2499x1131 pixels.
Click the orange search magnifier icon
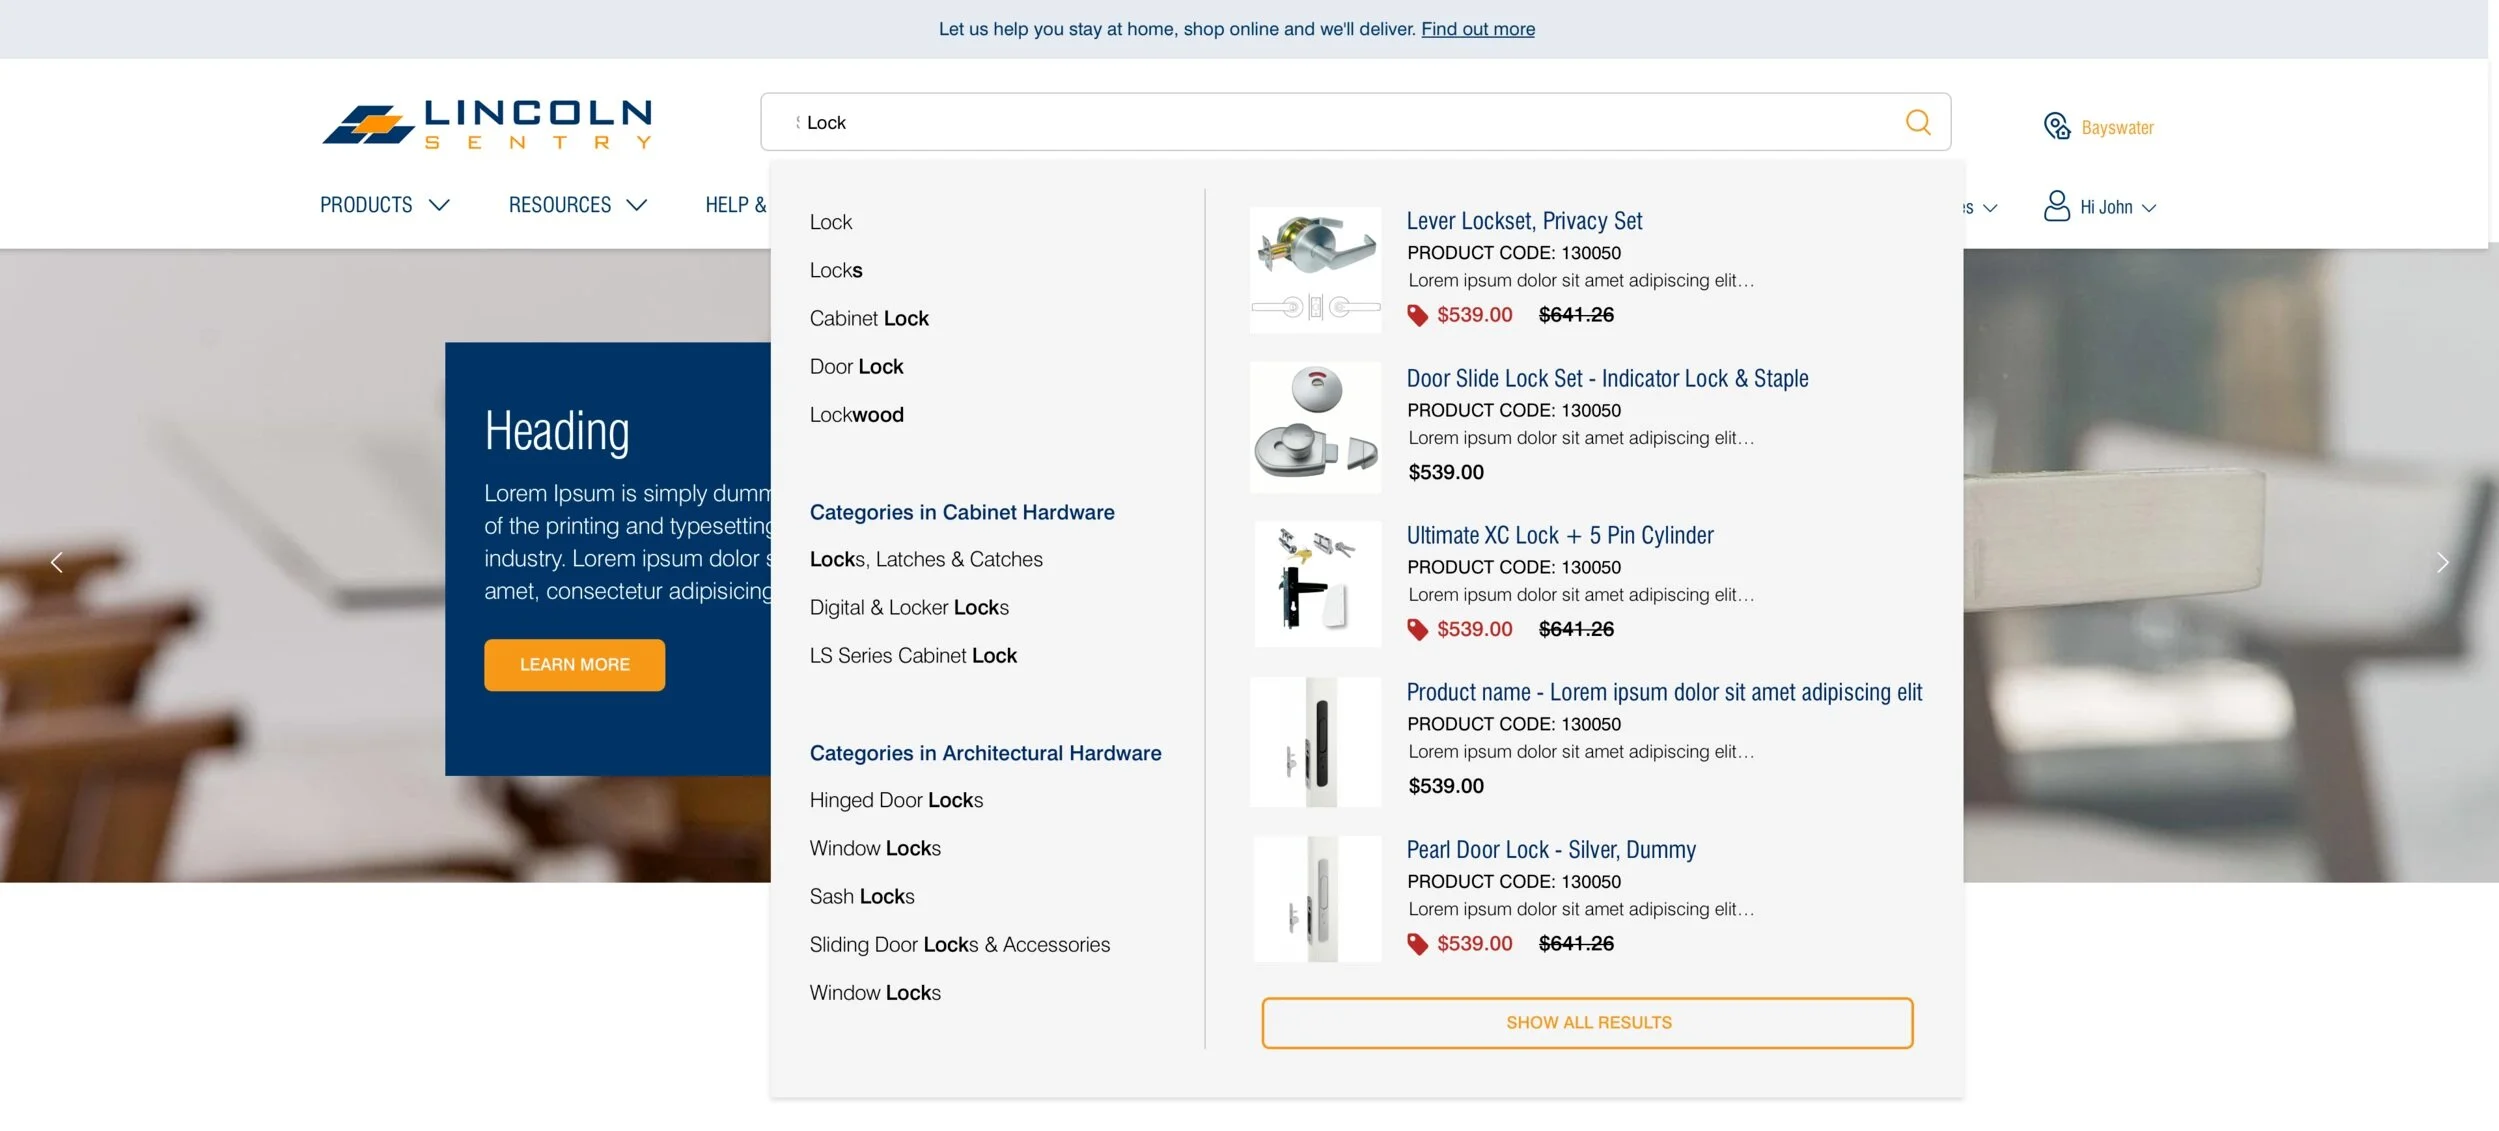(x=1917, y=121)
